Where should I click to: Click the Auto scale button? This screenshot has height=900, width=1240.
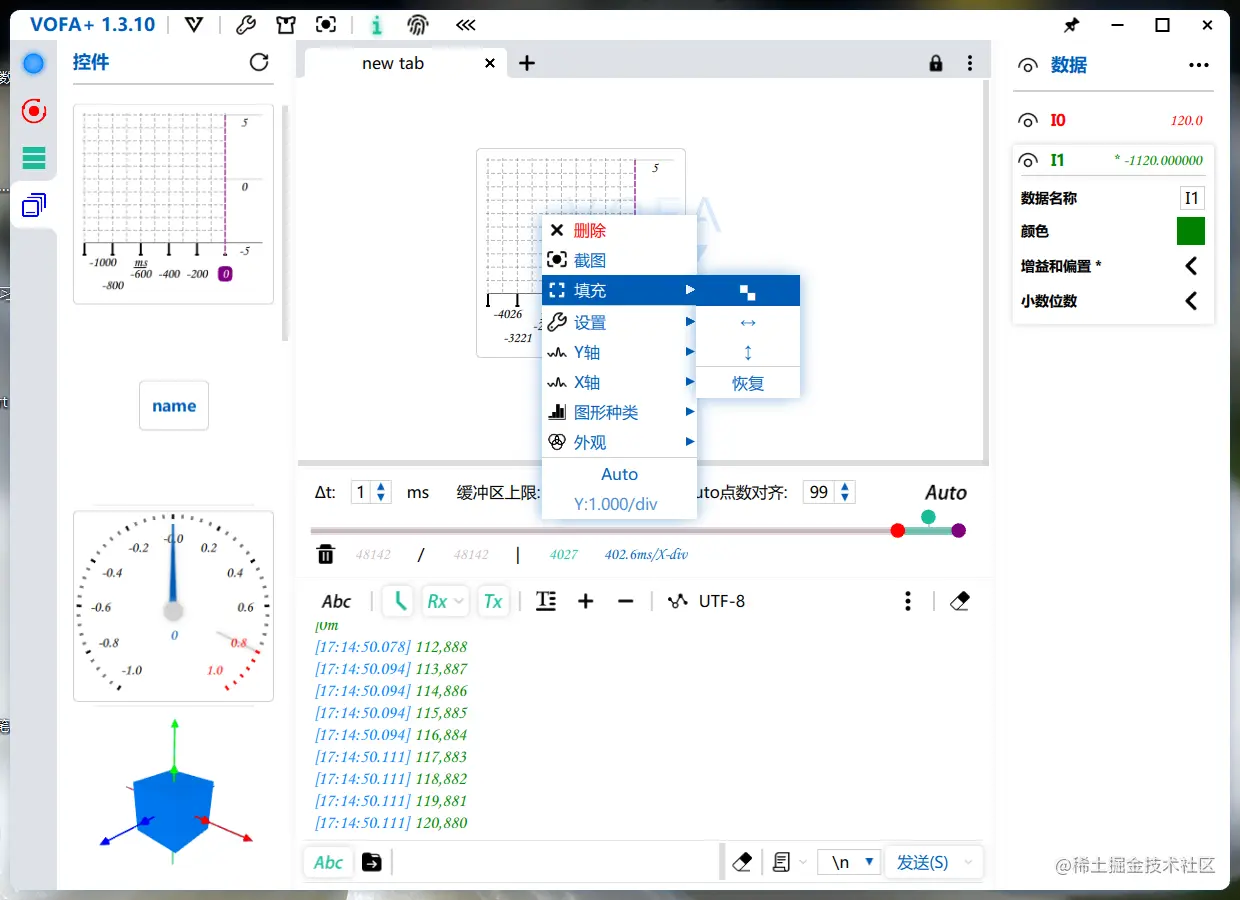[x=944, y=492]
